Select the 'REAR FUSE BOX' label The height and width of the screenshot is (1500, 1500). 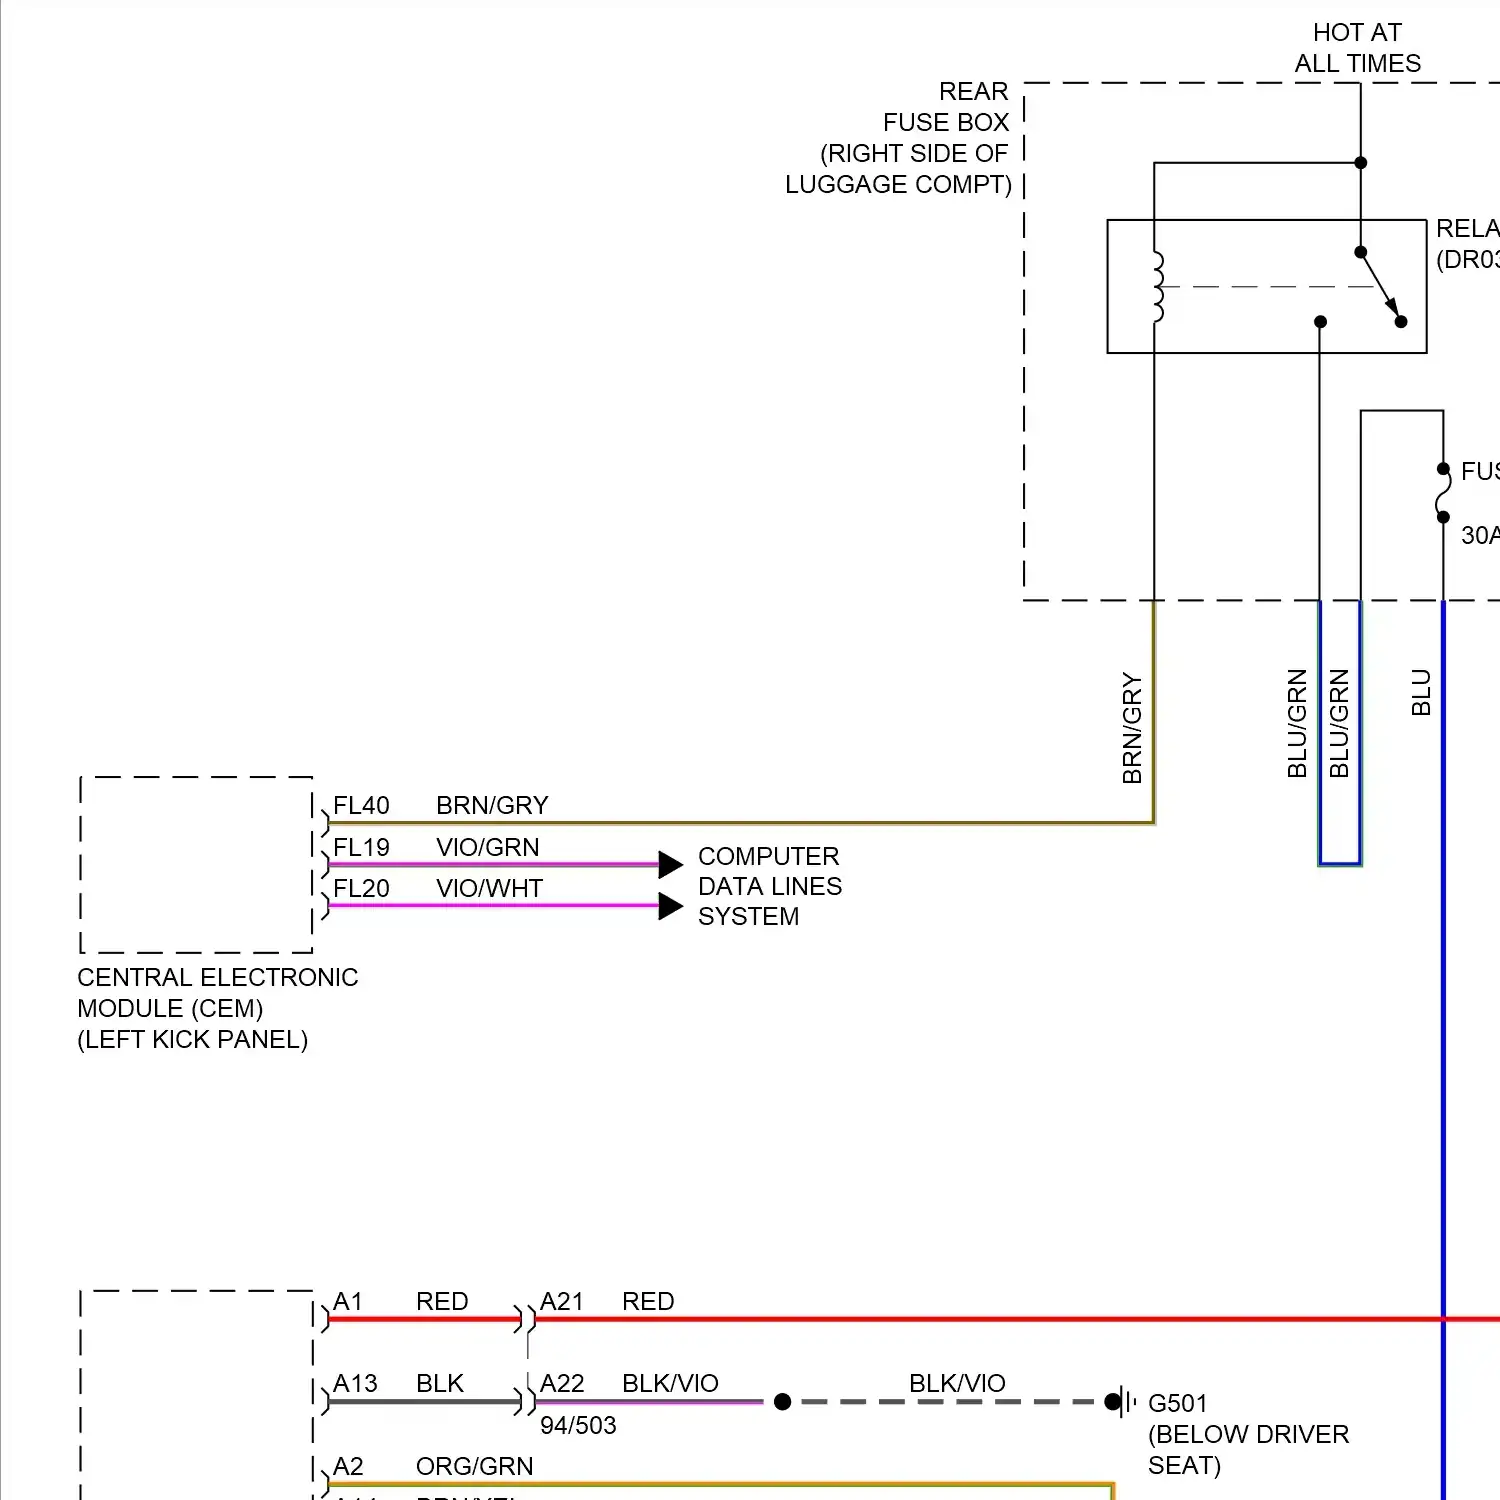point(946,107)
